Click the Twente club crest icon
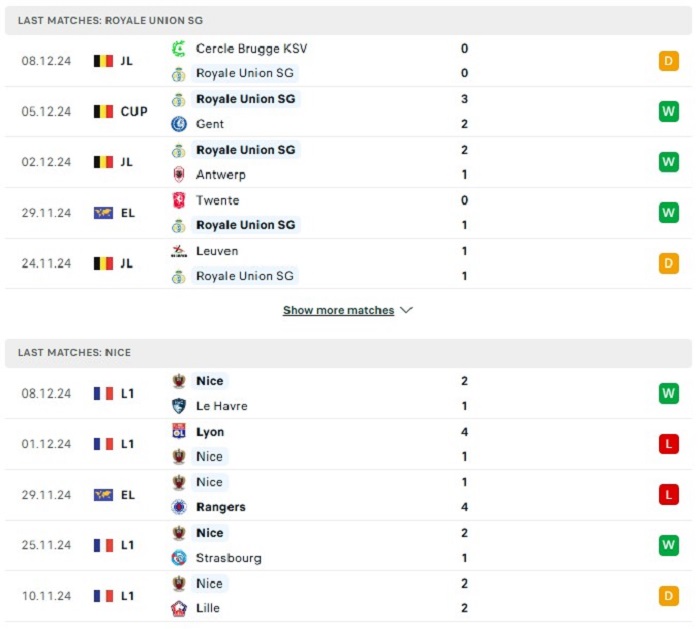The height and width of the screenshot is (629, 700). (179, 200)
